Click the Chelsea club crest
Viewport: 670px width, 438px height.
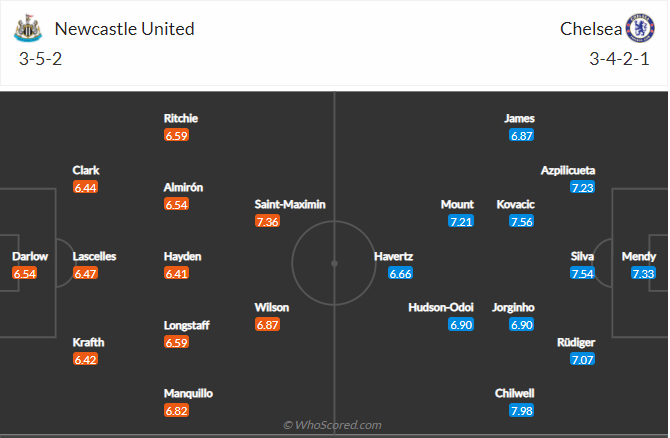click(639, 28)
